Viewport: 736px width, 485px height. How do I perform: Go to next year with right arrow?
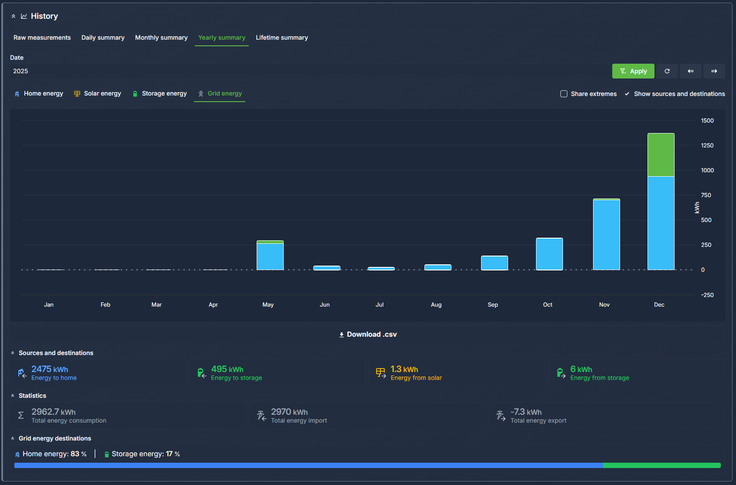coord(714,71)
